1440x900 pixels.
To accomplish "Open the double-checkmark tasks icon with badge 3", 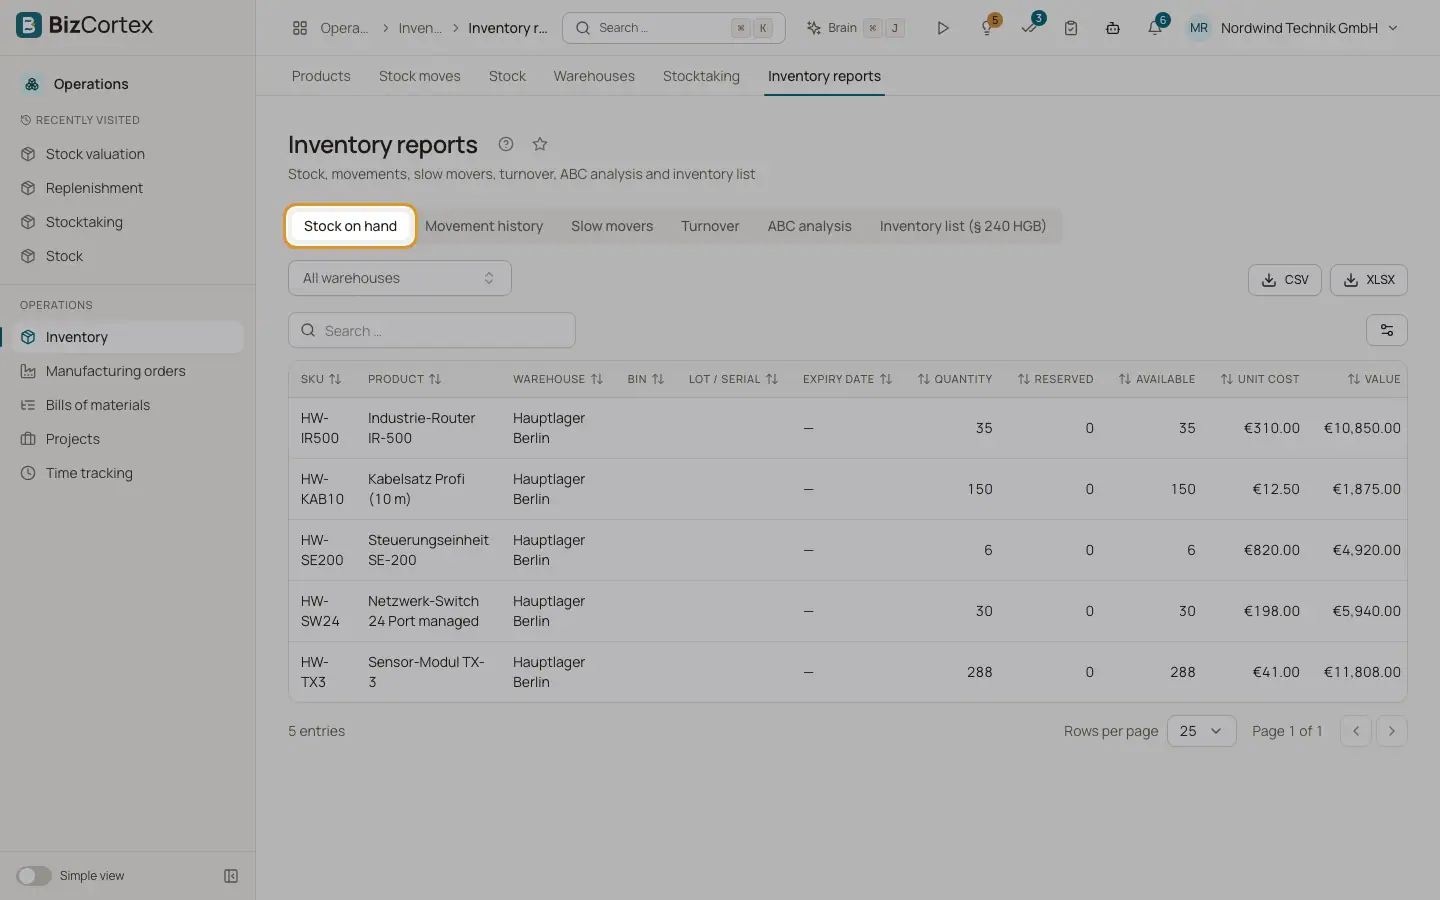I will click(1030, 28).
